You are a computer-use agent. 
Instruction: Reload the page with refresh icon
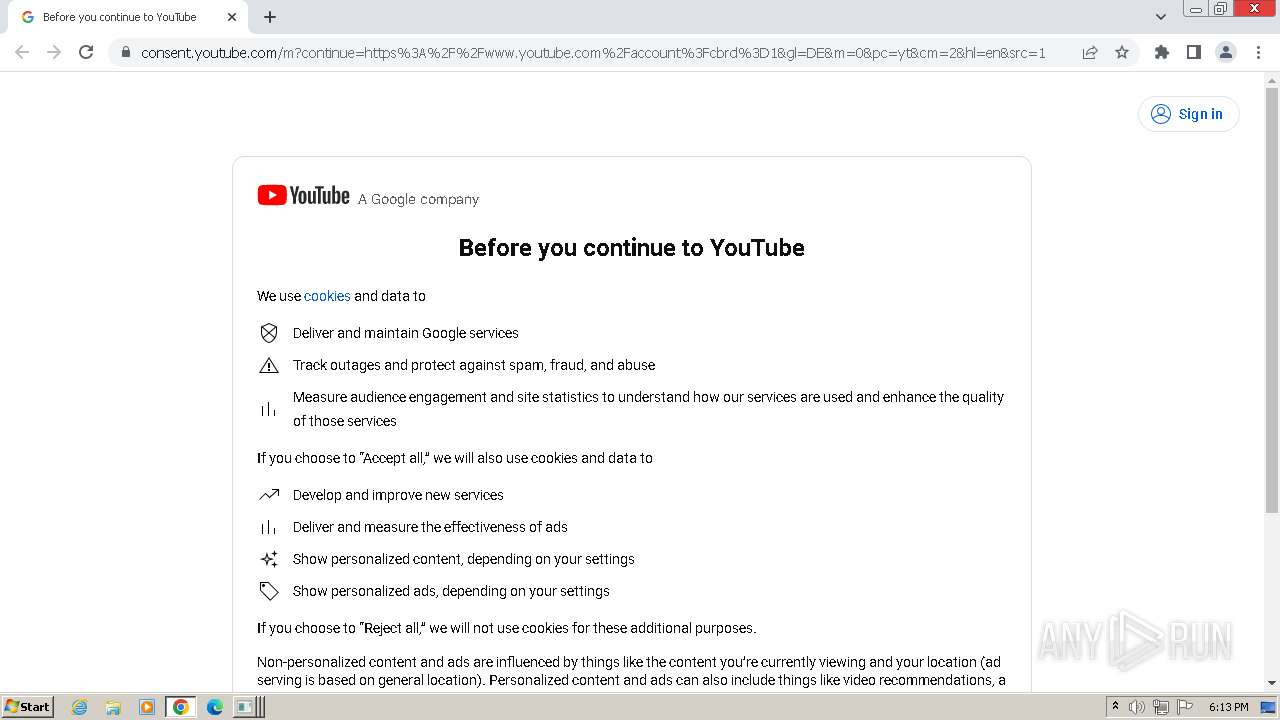point(86,52)
